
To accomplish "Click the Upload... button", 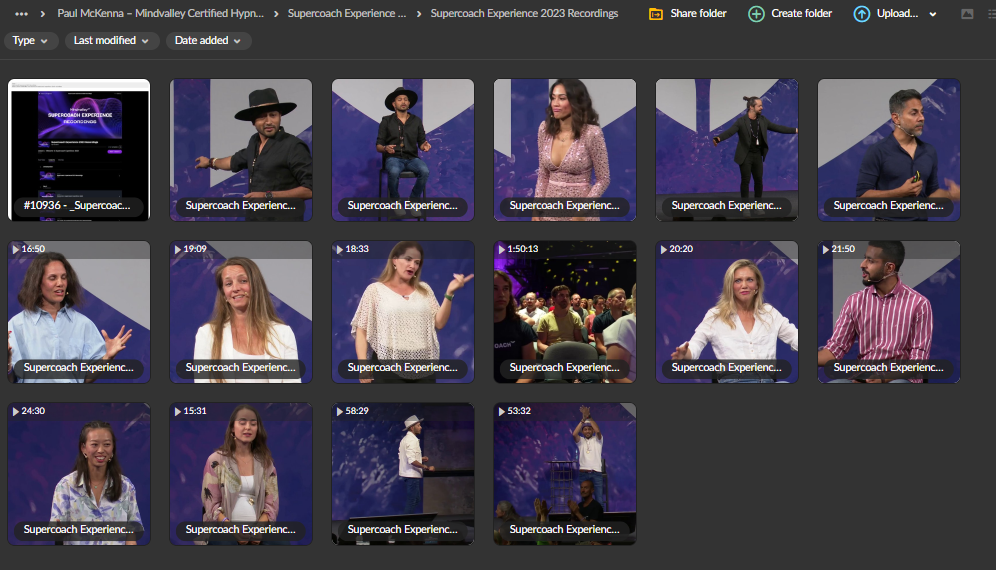I will coord(886,13).
